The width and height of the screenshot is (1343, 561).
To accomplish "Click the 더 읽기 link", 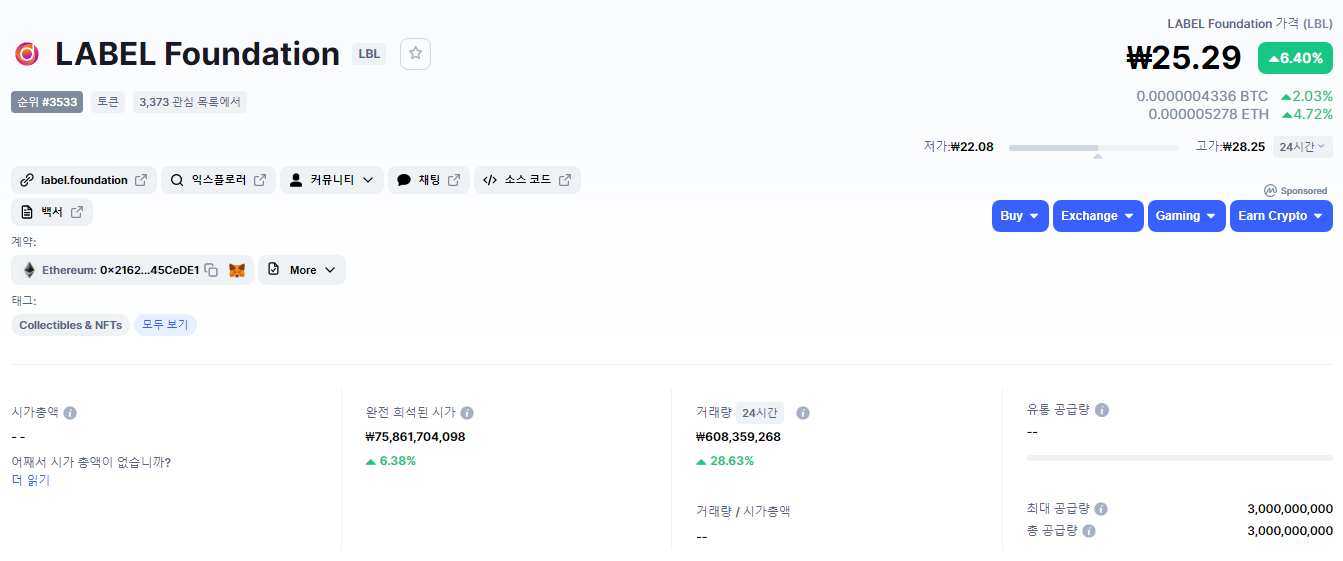I will (30, 480).
